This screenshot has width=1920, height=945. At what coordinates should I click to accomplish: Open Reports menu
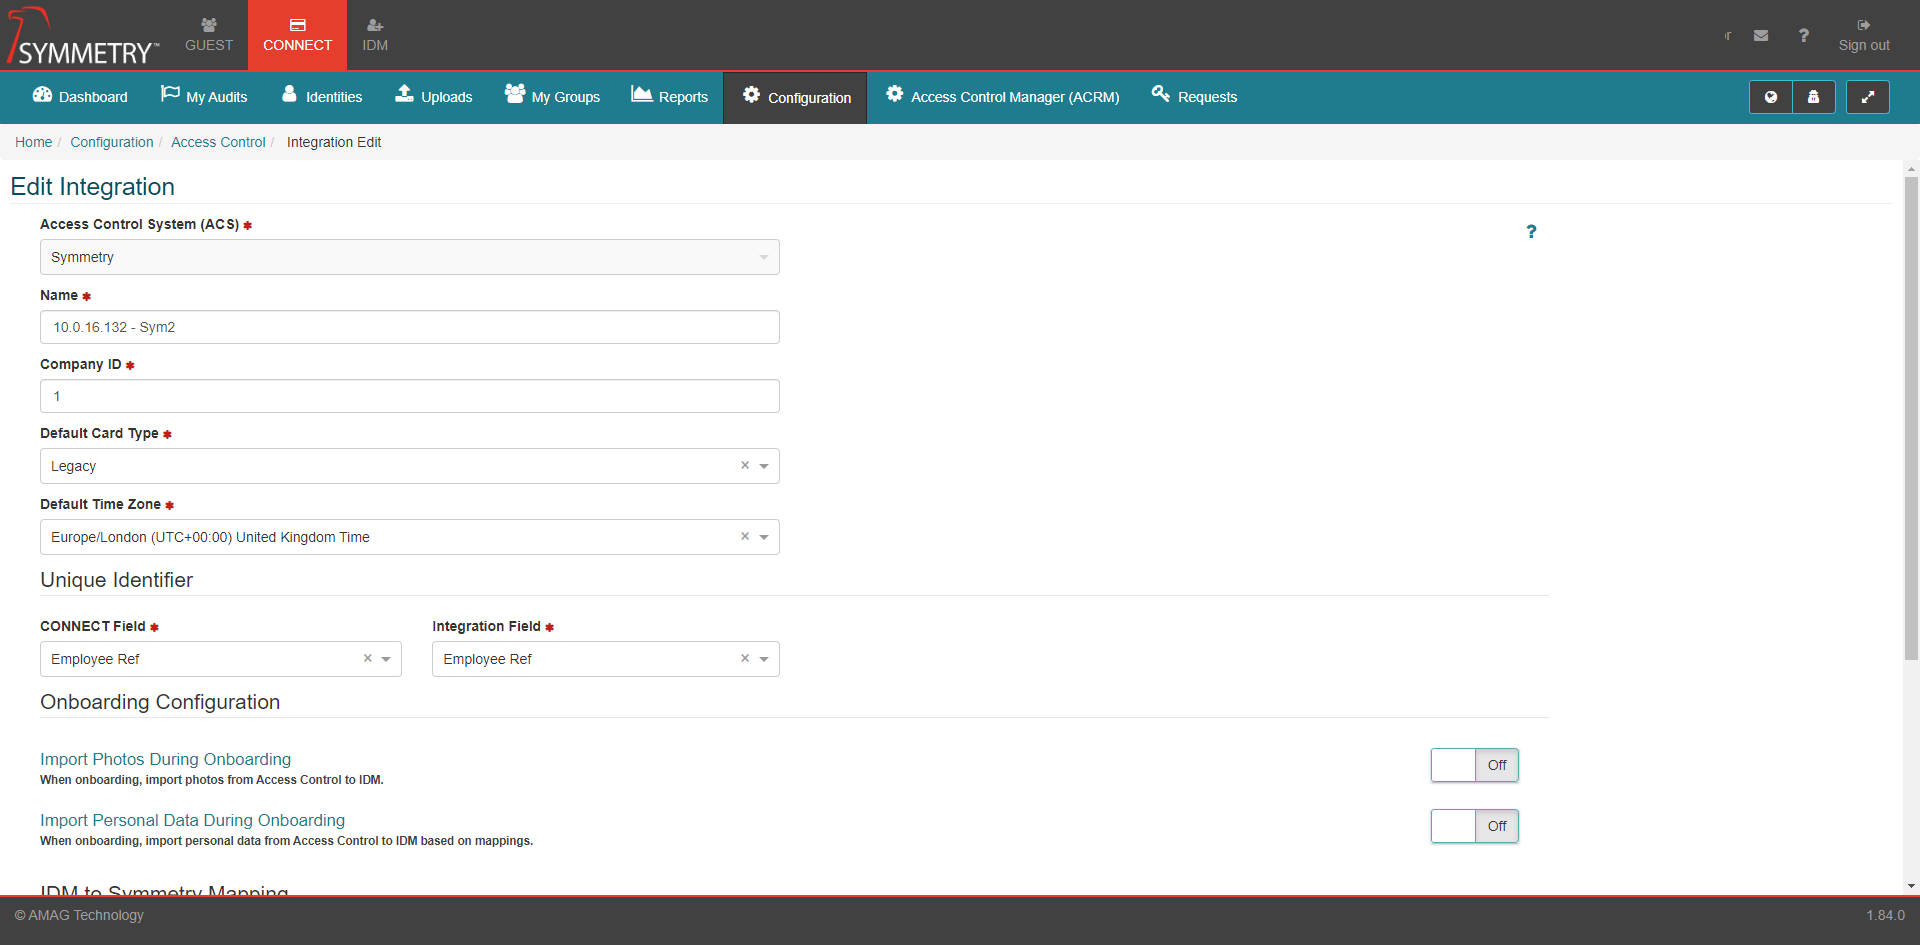(669, 97)
